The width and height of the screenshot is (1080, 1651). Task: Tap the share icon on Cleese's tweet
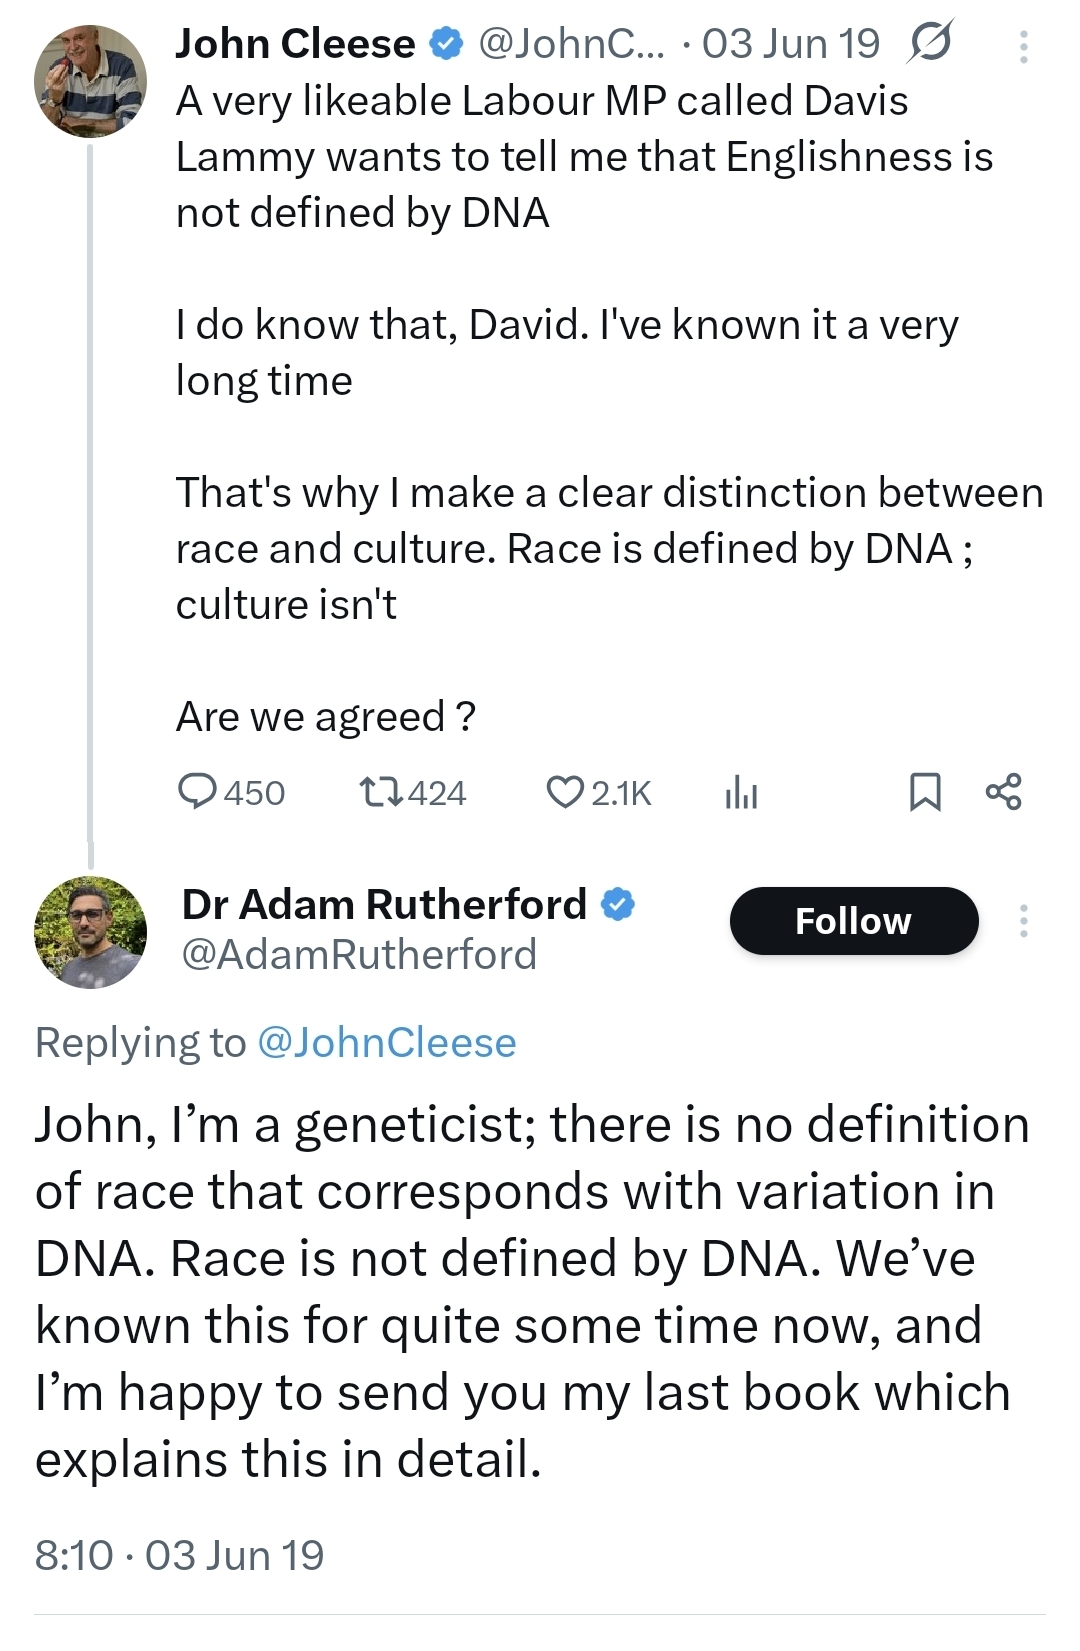[x=1003, y=792]
